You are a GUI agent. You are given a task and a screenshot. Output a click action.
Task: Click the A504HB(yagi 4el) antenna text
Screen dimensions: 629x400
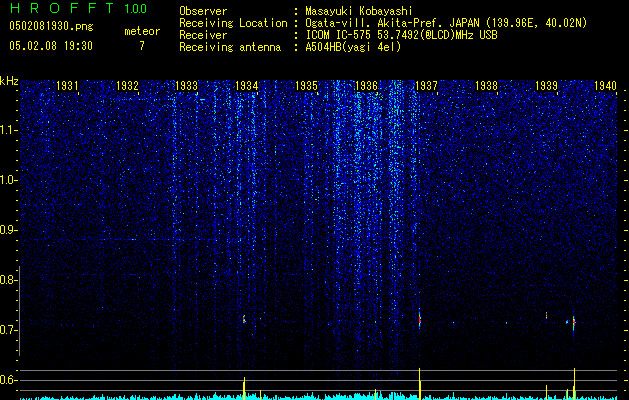(353, 47)
